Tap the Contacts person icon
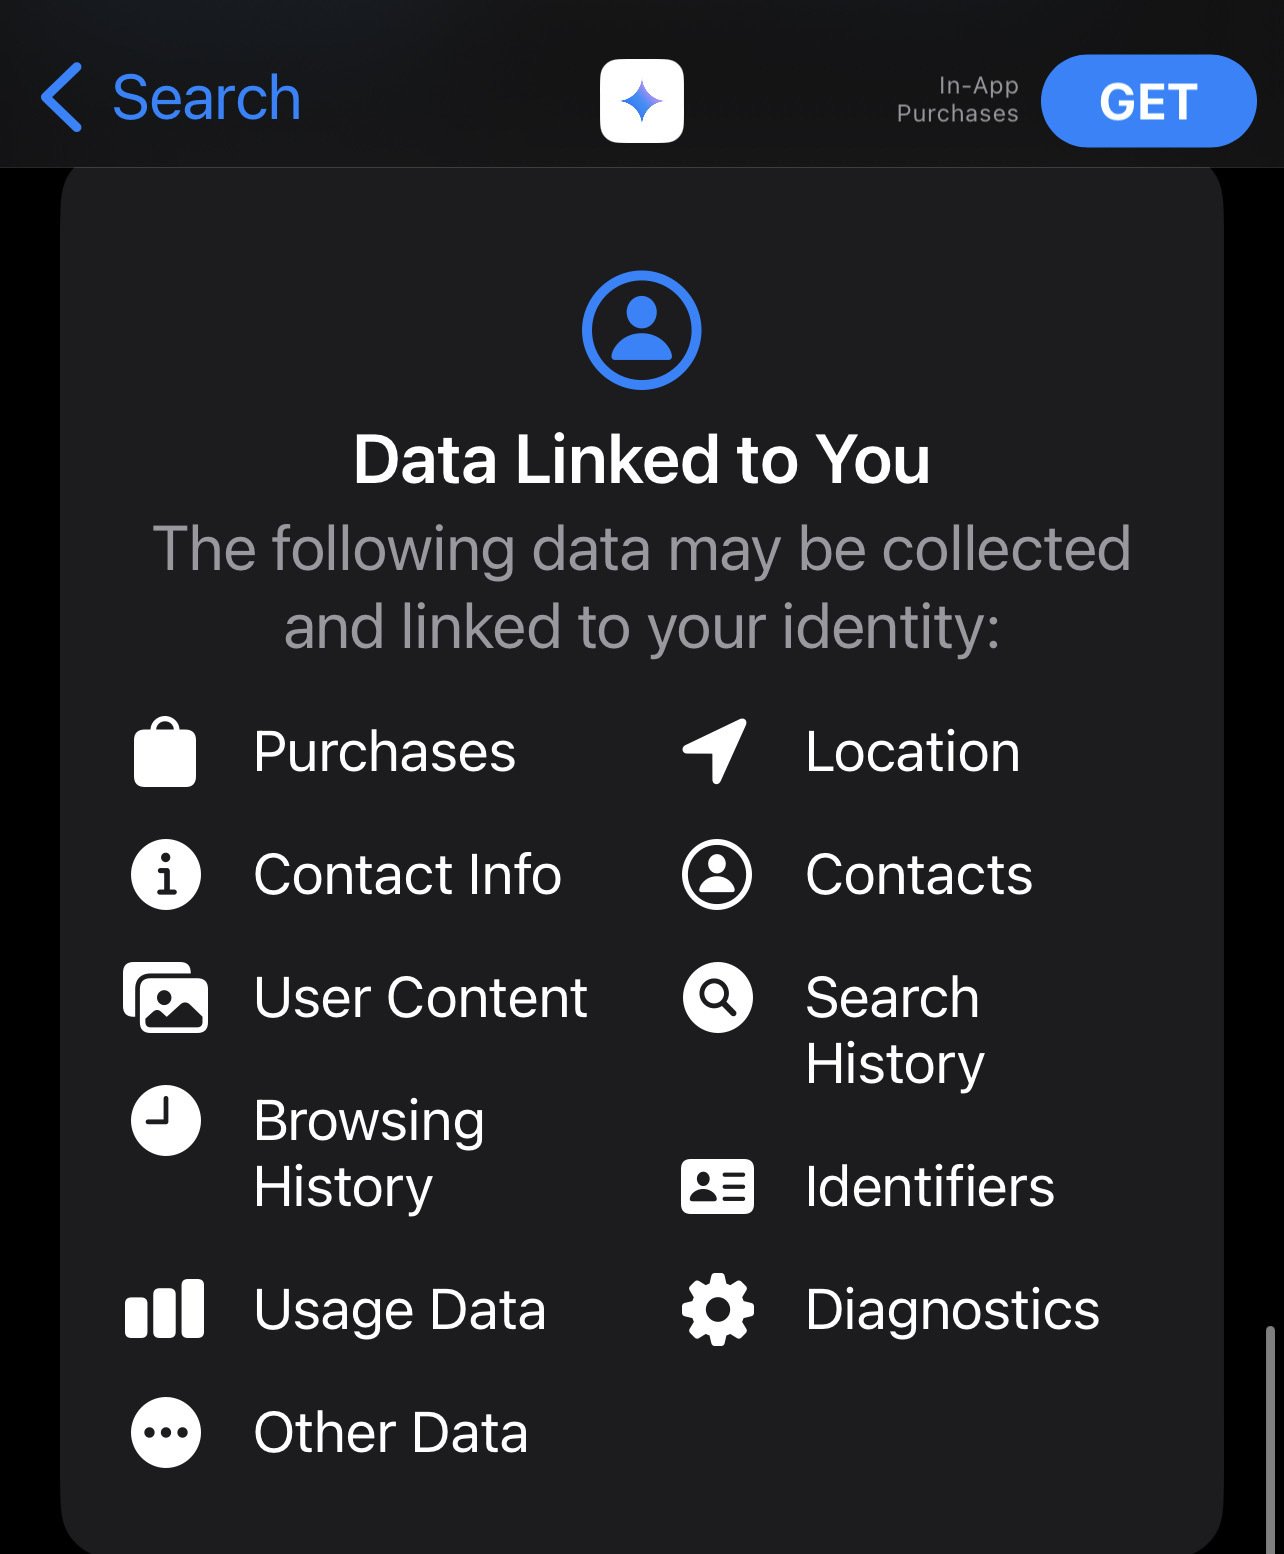Screen dimensions: 1284x1554 717,874
